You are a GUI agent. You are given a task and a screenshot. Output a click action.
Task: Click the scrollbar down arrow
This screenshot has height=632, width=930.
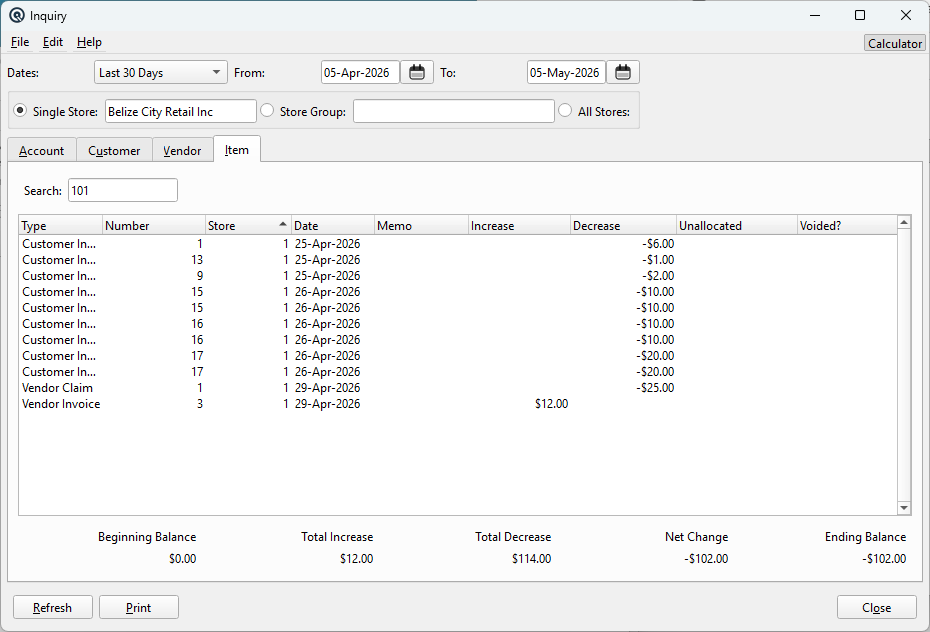[904, 507]
